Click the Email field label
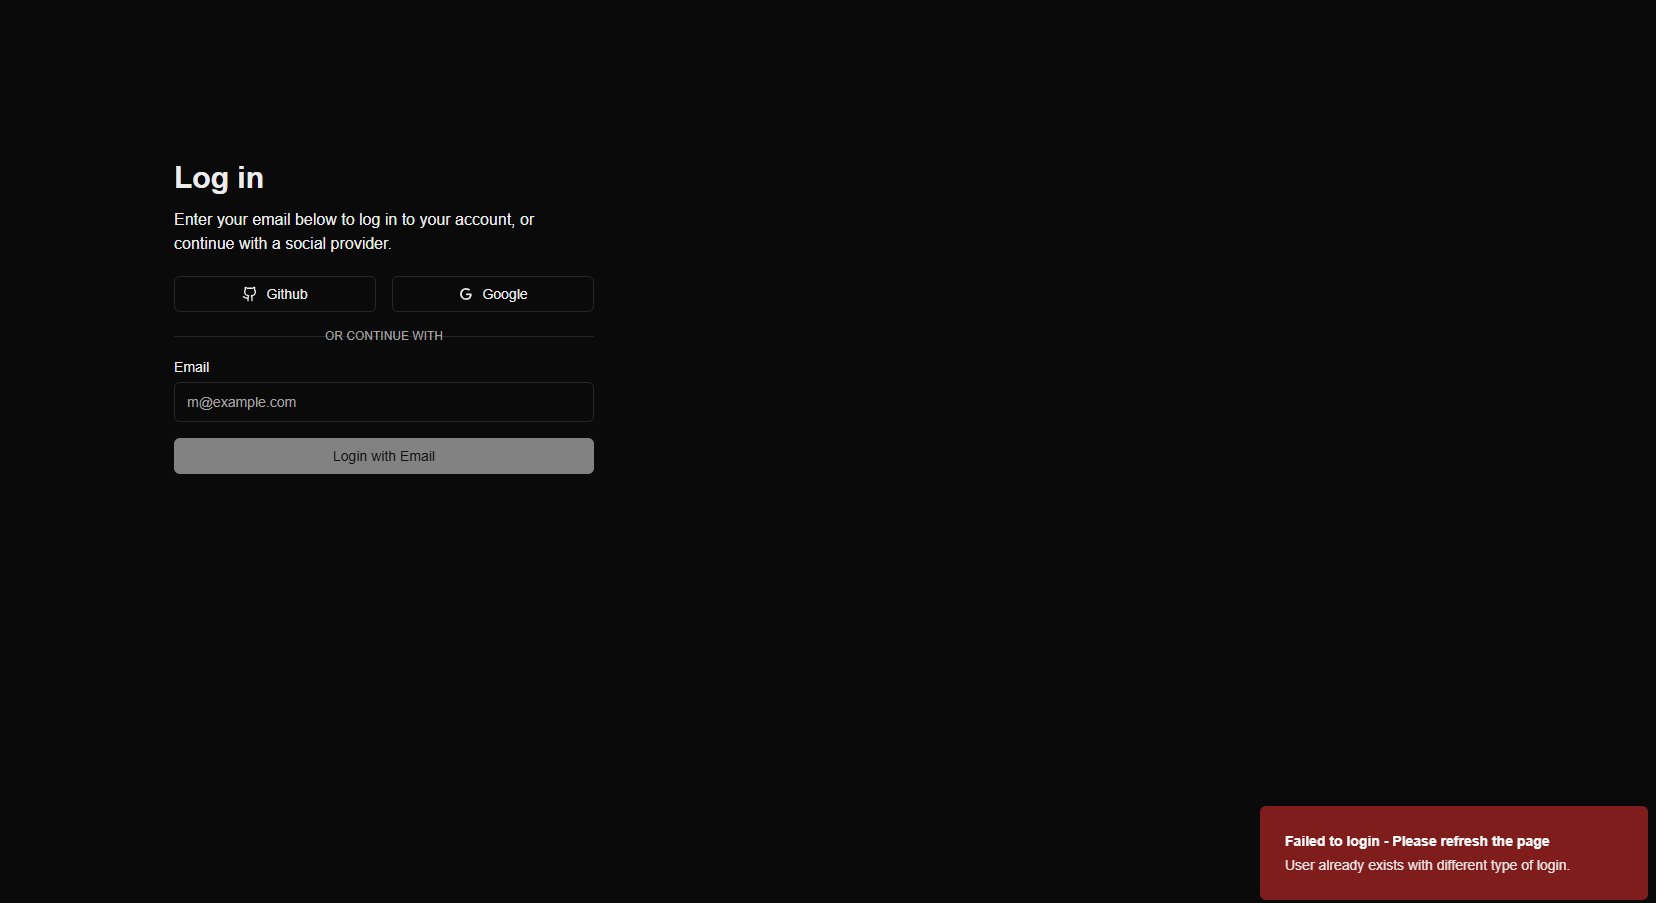This screenshot has width=1656, height=903. (x=192, y=367)
